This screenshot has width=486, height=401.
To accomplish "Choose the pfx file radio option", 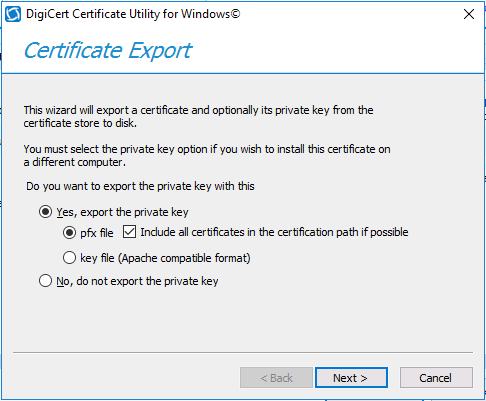I will pyautogui.click(x=69, y=232).
